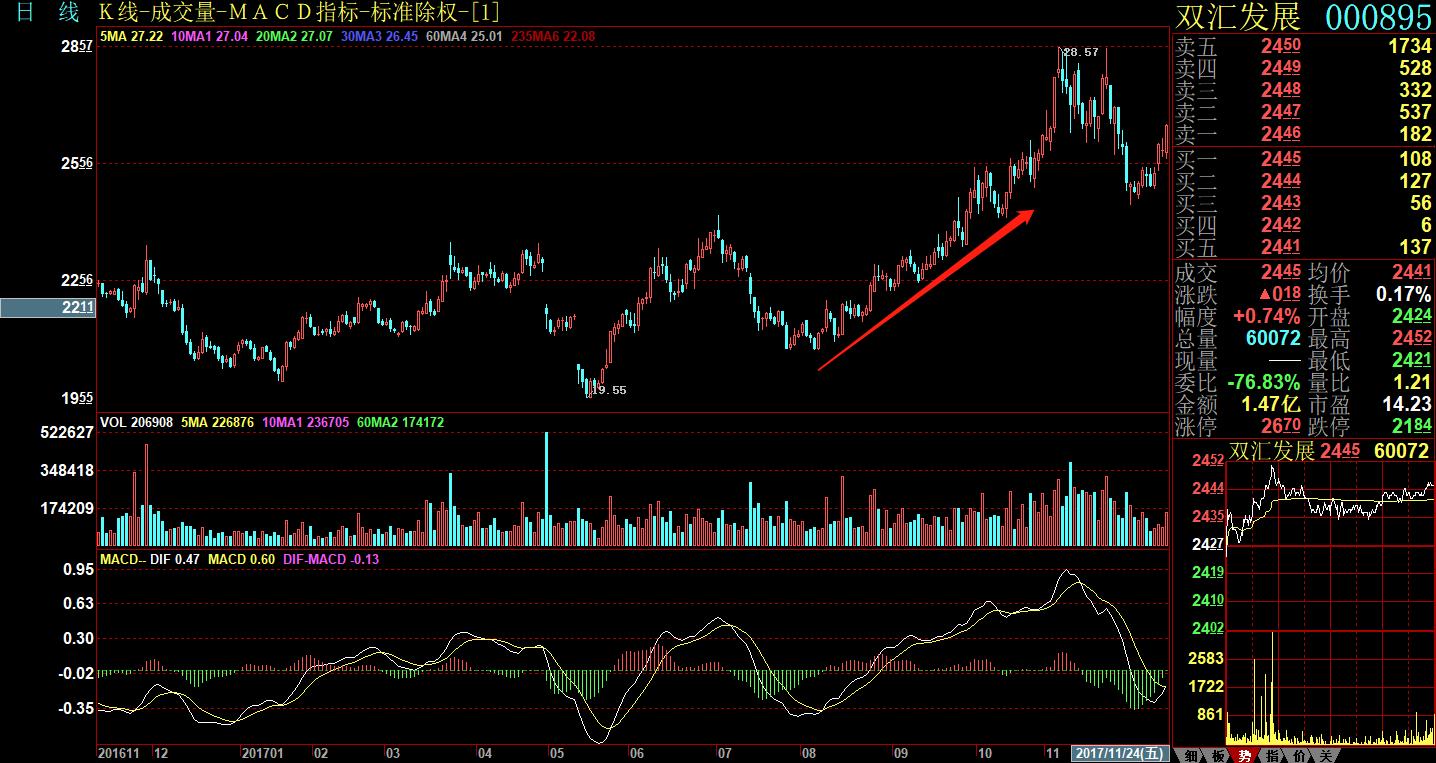The width and height of the screenshot is (1436, 763).
Task: Select the 买三 bid row
Action: pyautogui.click(x=1304, y=203)
